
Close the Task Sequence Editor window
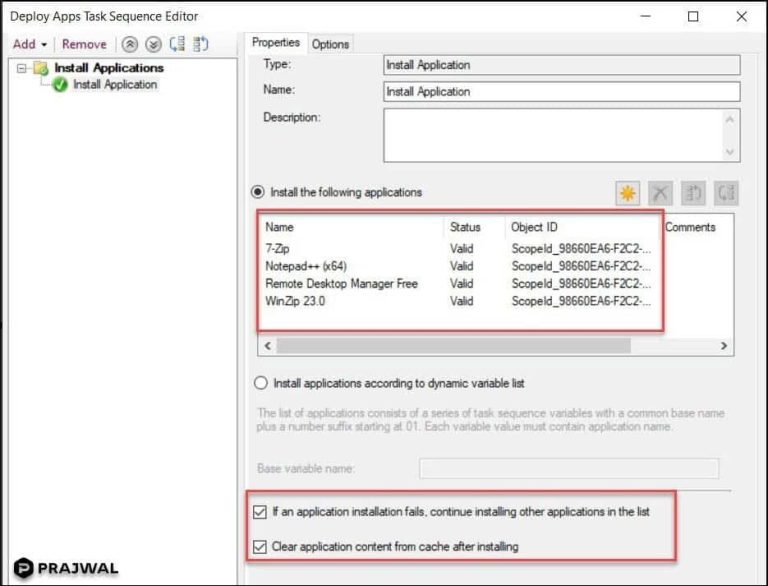coord(741,17)
